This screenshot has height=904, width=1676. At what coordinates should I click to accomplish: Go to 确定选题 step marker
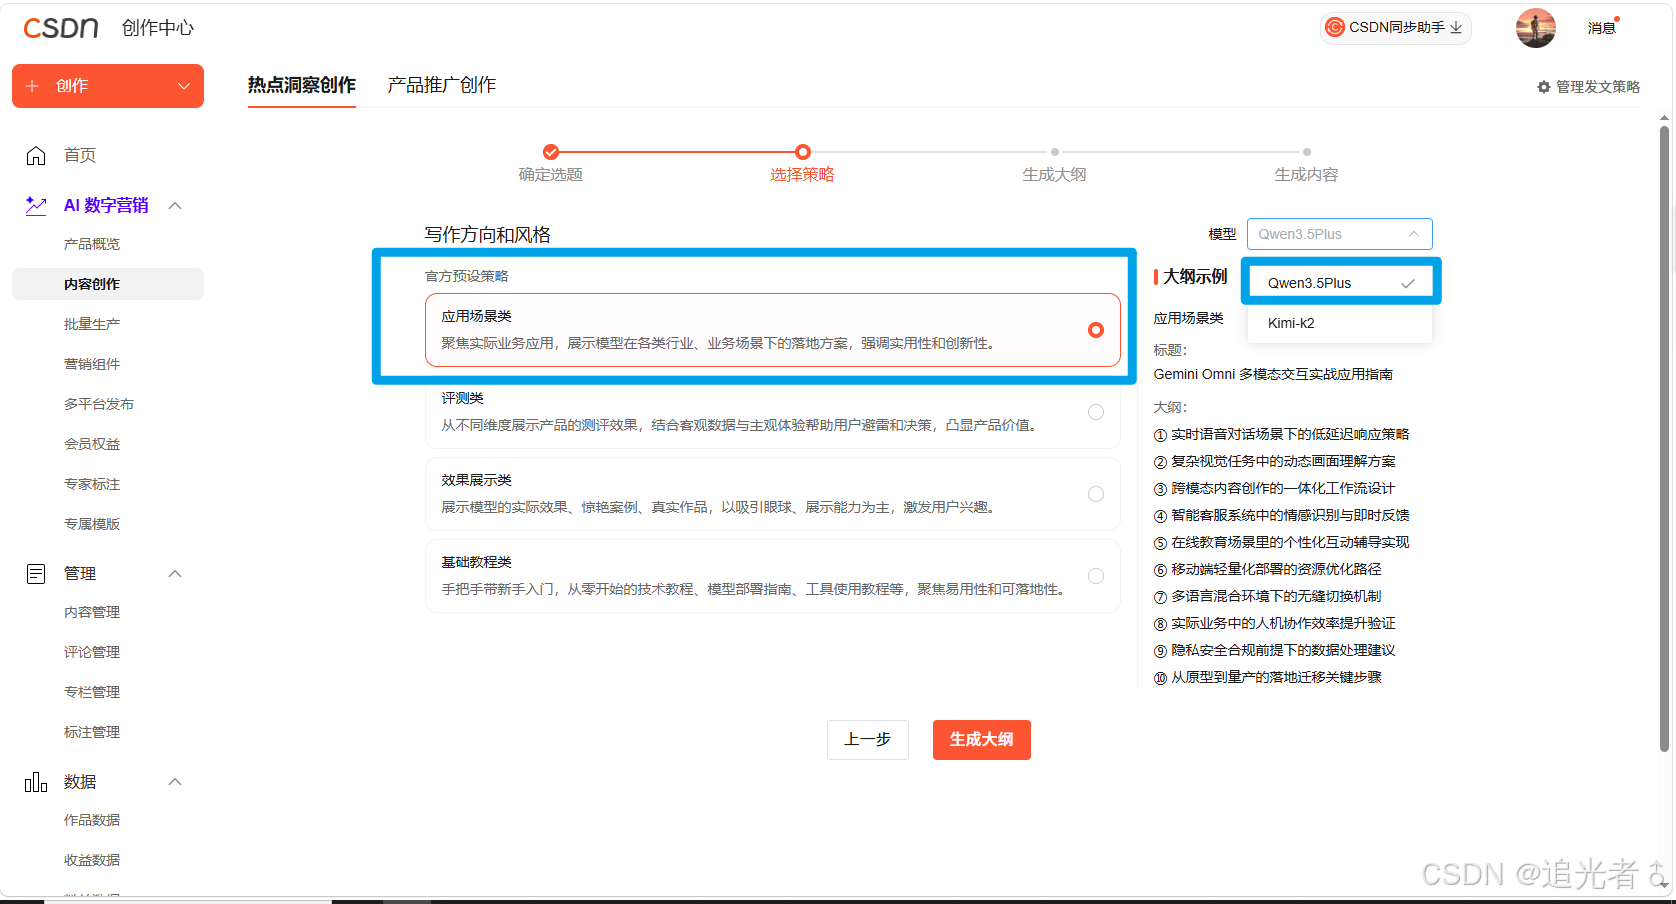click(x=551, y=152)
